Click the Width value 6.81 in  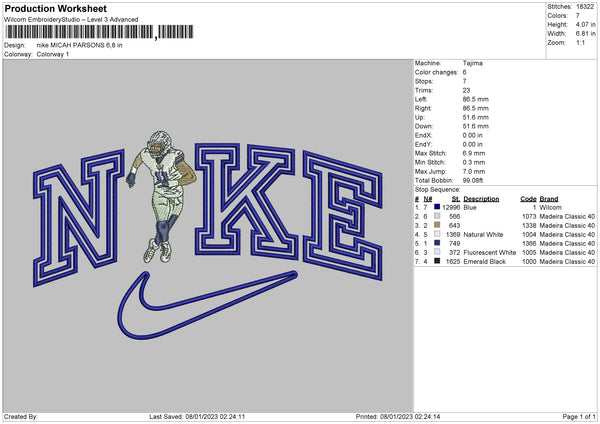585,34
